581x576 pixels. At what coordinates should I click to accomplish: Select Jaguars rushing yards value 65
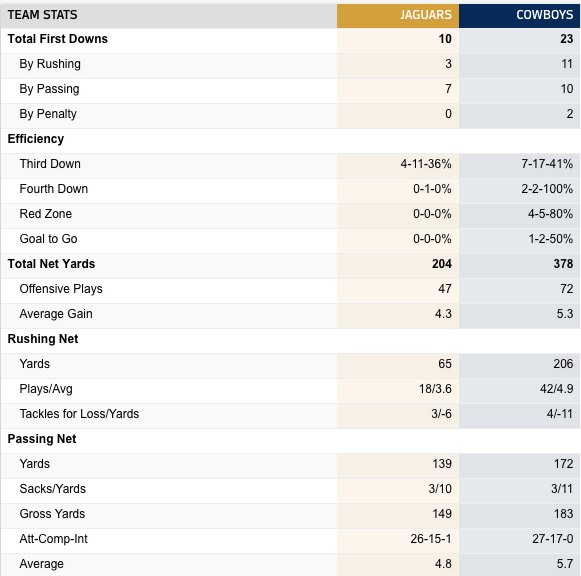click(x=445, y=364)
